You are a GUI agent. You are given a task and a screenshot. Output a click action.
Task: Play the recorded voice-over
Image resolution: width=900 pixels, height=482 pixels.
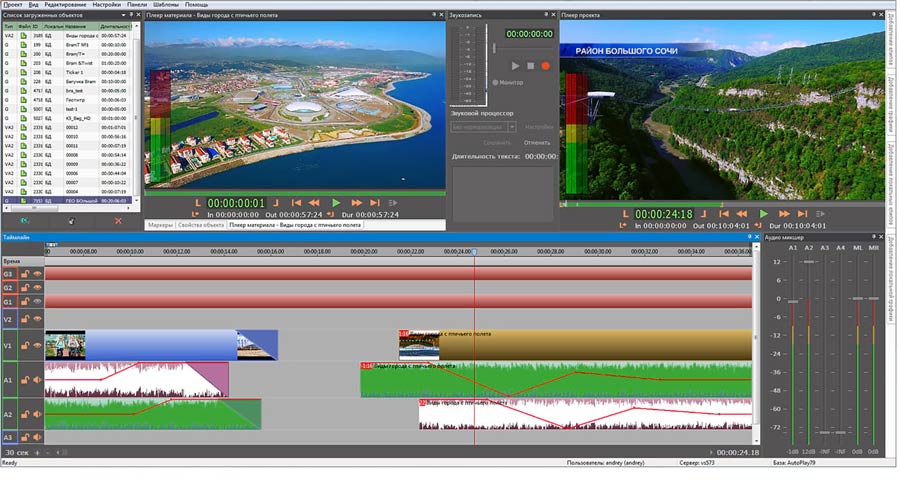pos(515,66)
